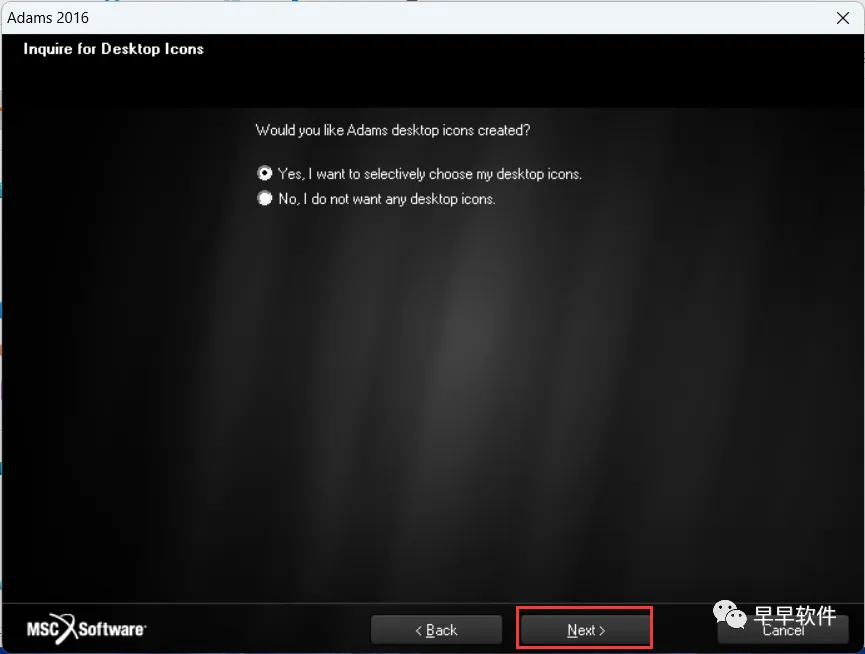The image size is (865, 654).
Task: Go back using the Back button
Action: (x=436, y=630)
